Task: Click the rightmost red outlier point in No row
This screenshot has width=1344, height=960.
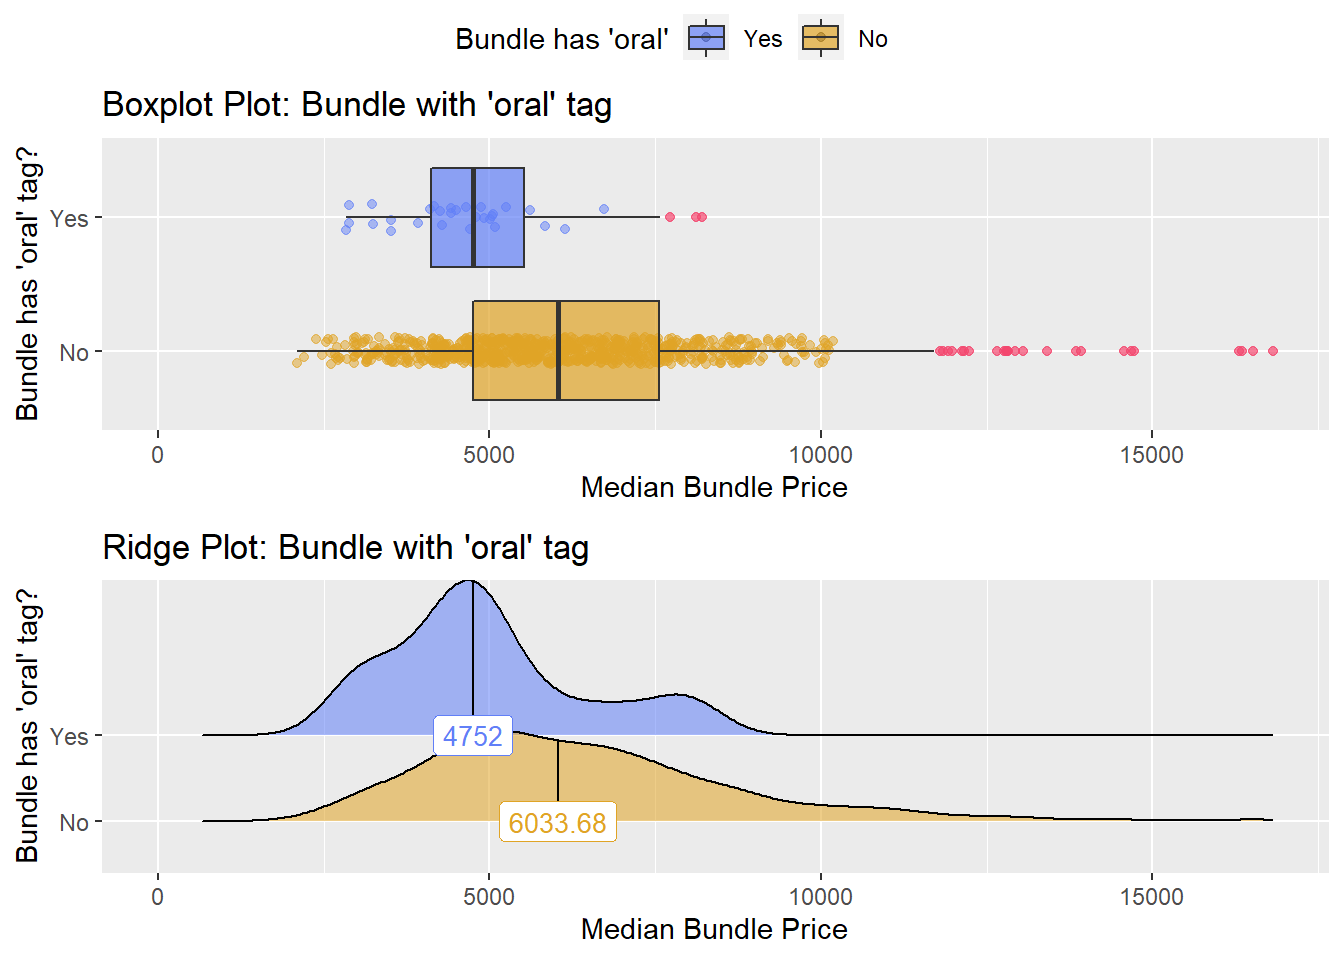Action: click(x=1273, y=351)
